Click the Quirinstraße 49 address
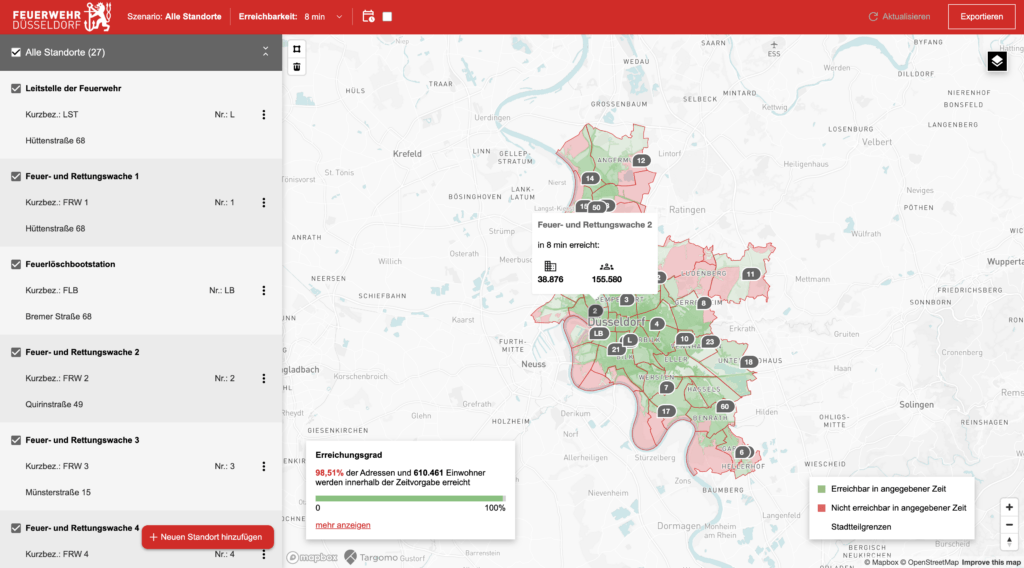 tap(54, 404)
